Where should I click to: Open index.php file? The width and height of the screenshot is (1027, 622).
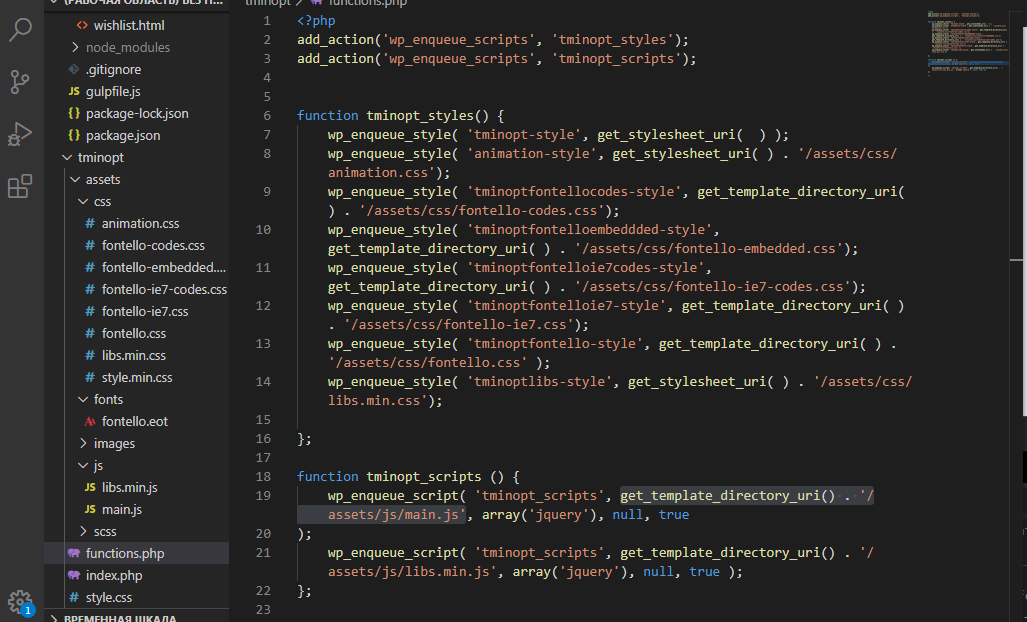pos(114,576)
